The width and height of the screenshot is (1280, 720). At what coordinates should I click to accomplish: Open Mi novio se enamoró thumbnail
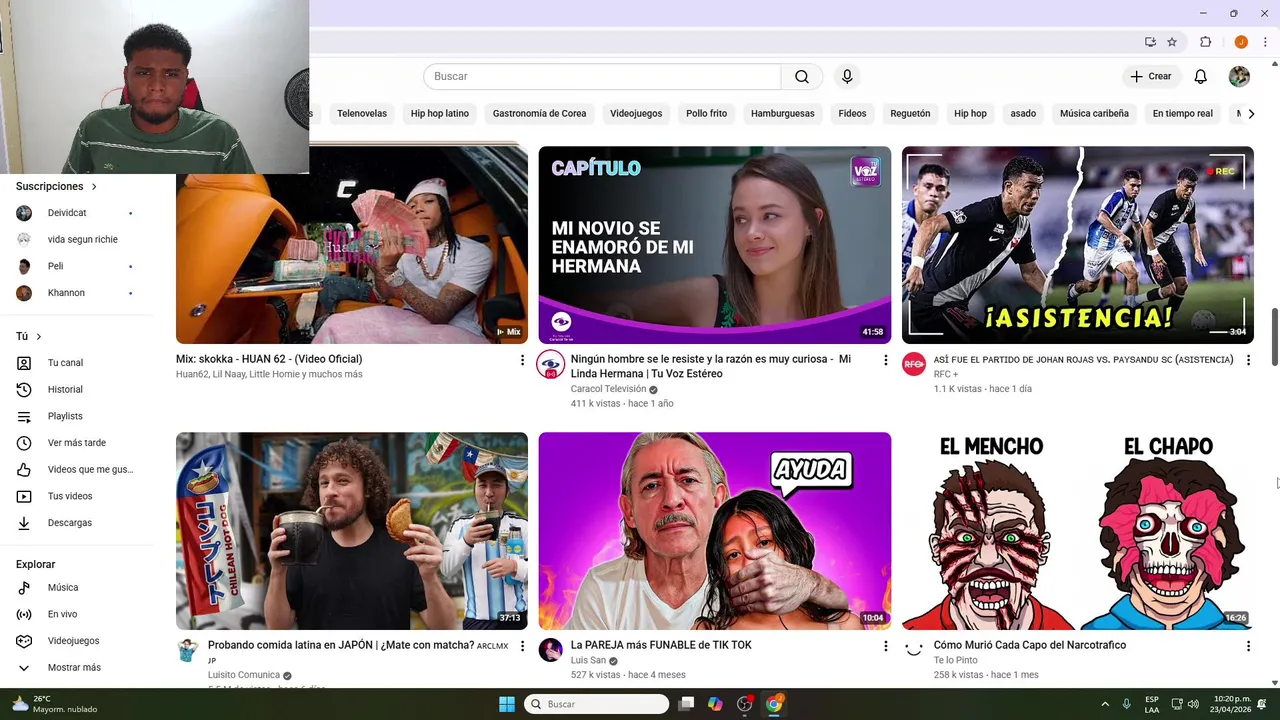(x=715, y=245)
